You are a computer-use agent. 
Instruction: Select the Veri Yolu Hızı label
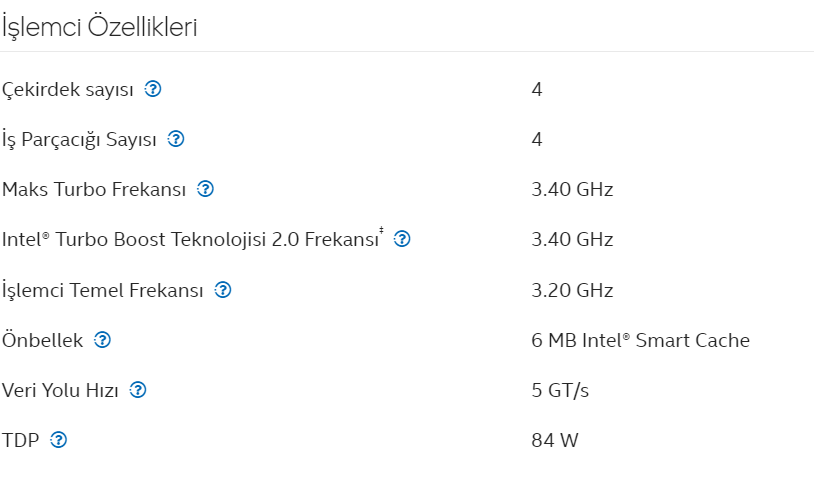click(60, 390)
